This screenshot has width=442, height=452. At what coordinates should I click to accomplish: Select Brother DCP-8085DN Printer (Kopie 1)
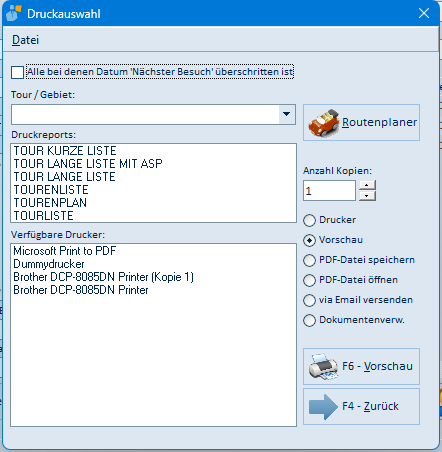(x=103, y=277)
